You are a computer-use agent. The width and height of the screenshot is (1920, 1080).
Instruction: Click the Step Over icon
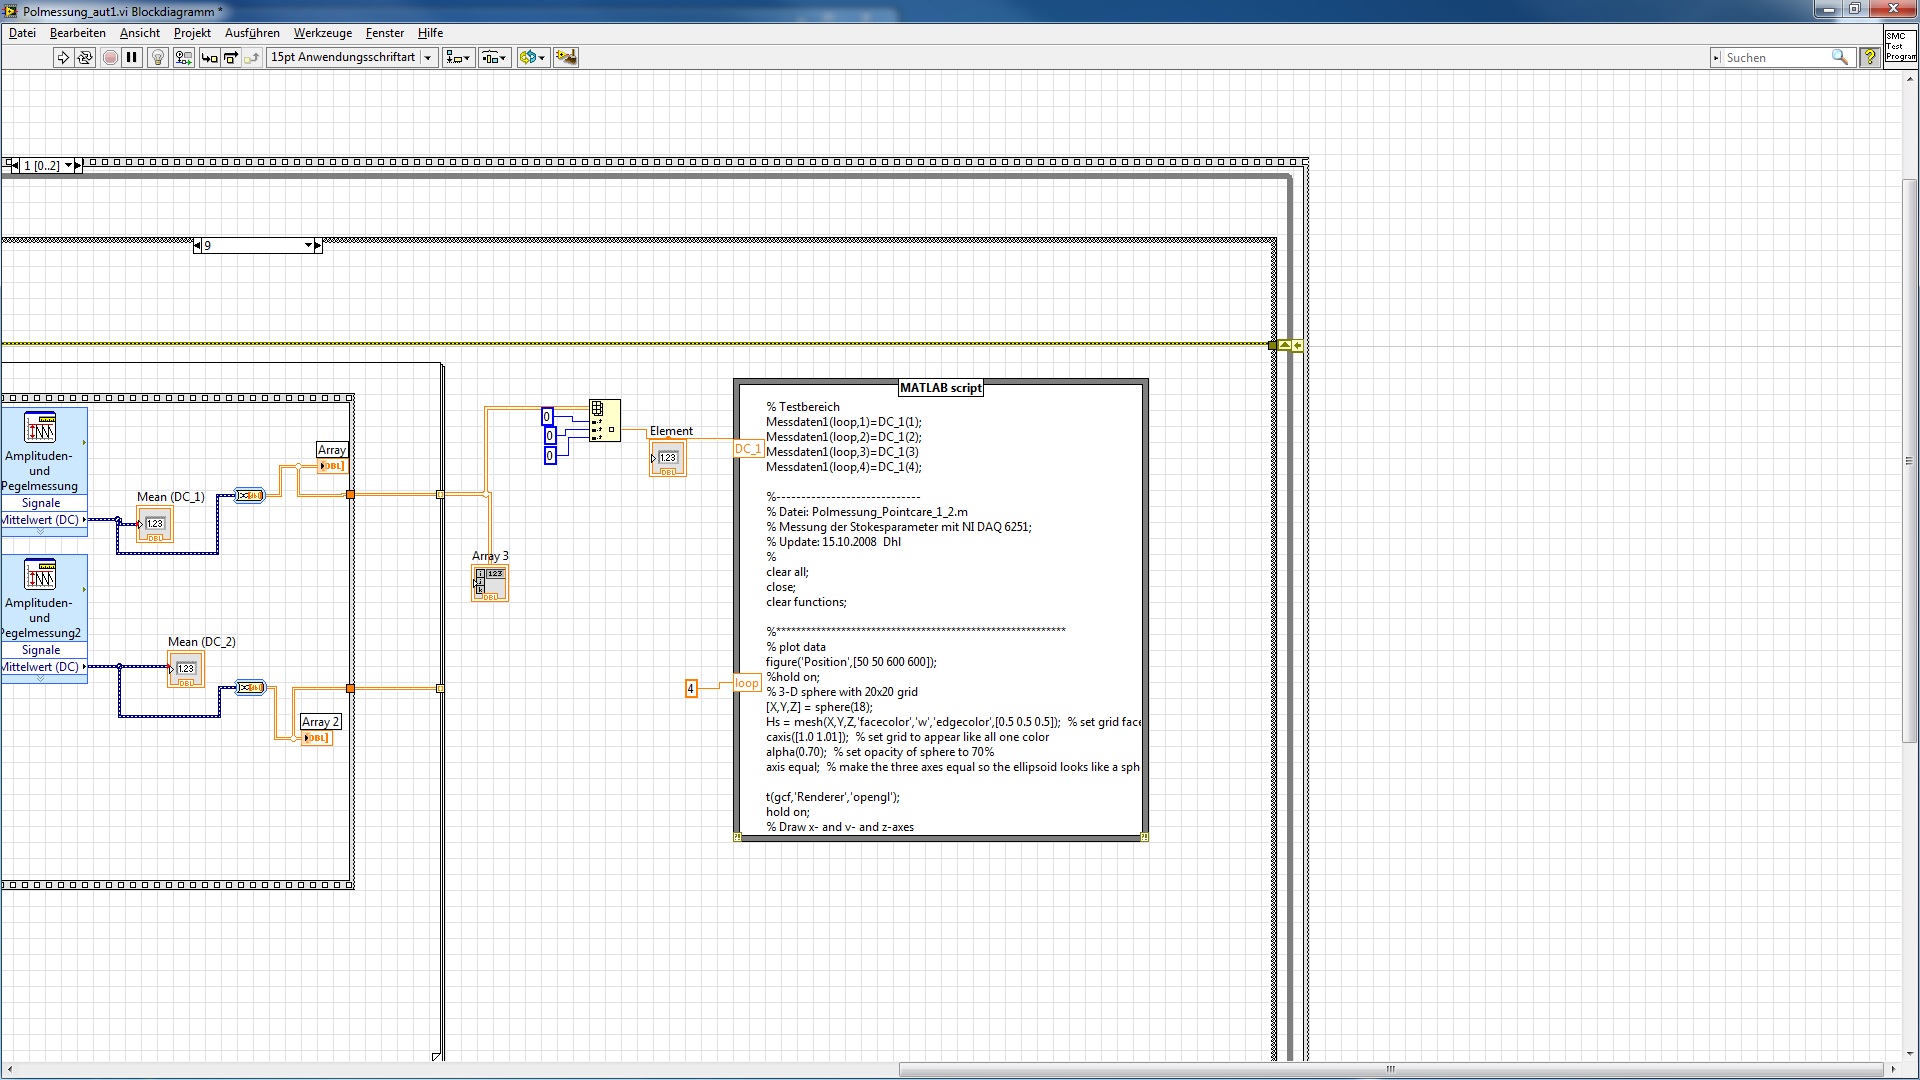point(231,58)
